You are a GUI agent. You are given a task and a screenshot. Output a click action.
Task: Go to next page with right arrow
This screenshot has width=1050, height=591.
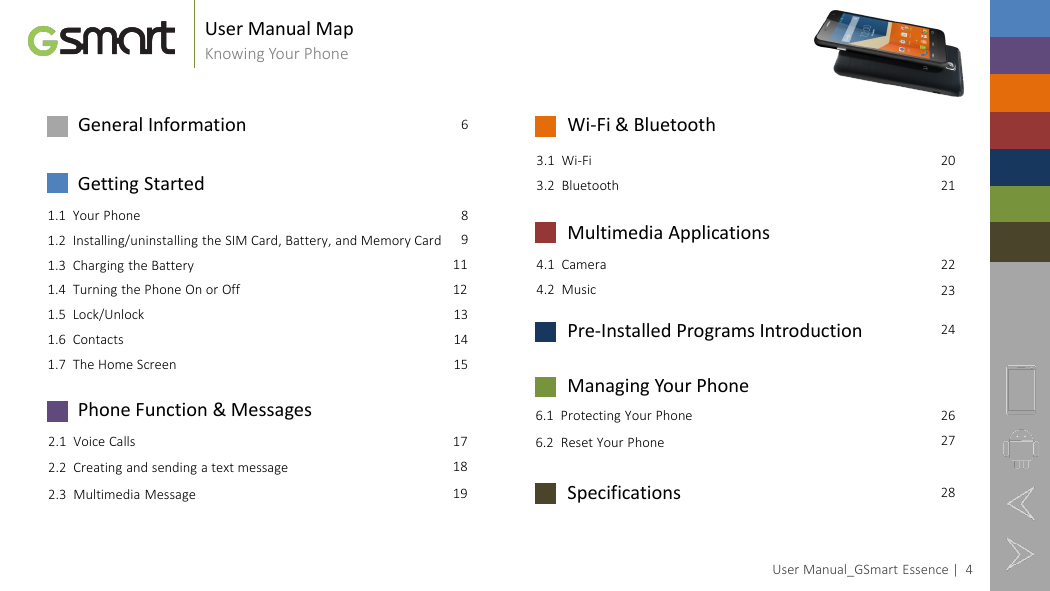point(1021,554)
